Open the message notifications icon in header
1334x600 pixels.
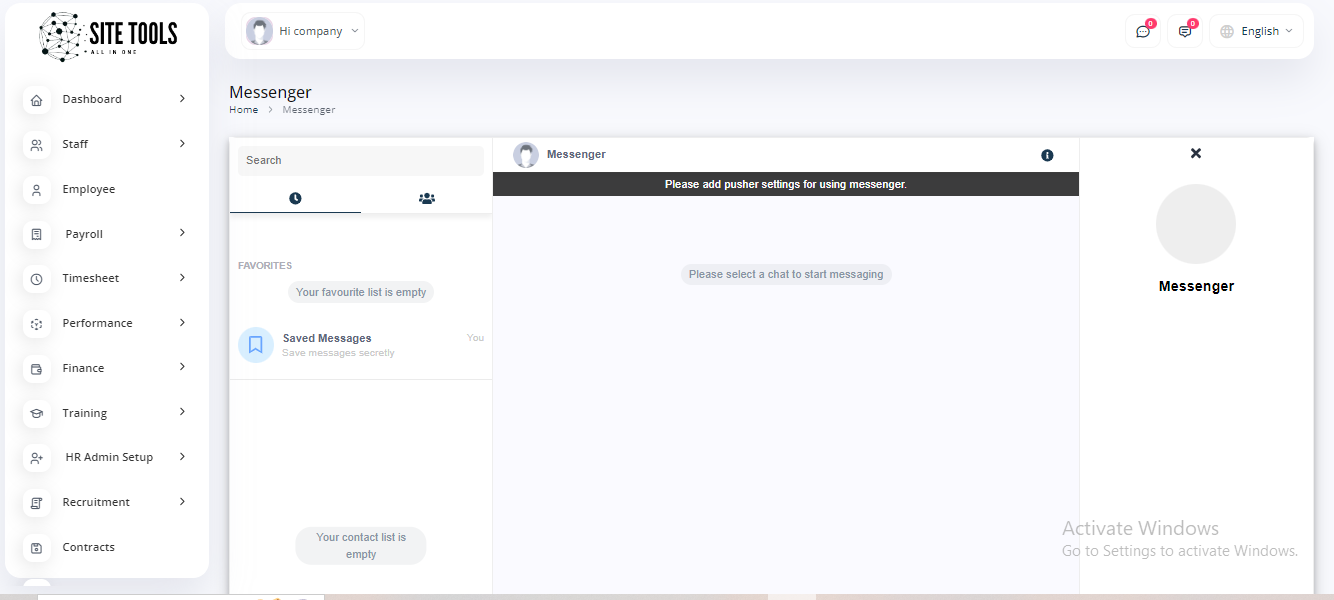1184,32
